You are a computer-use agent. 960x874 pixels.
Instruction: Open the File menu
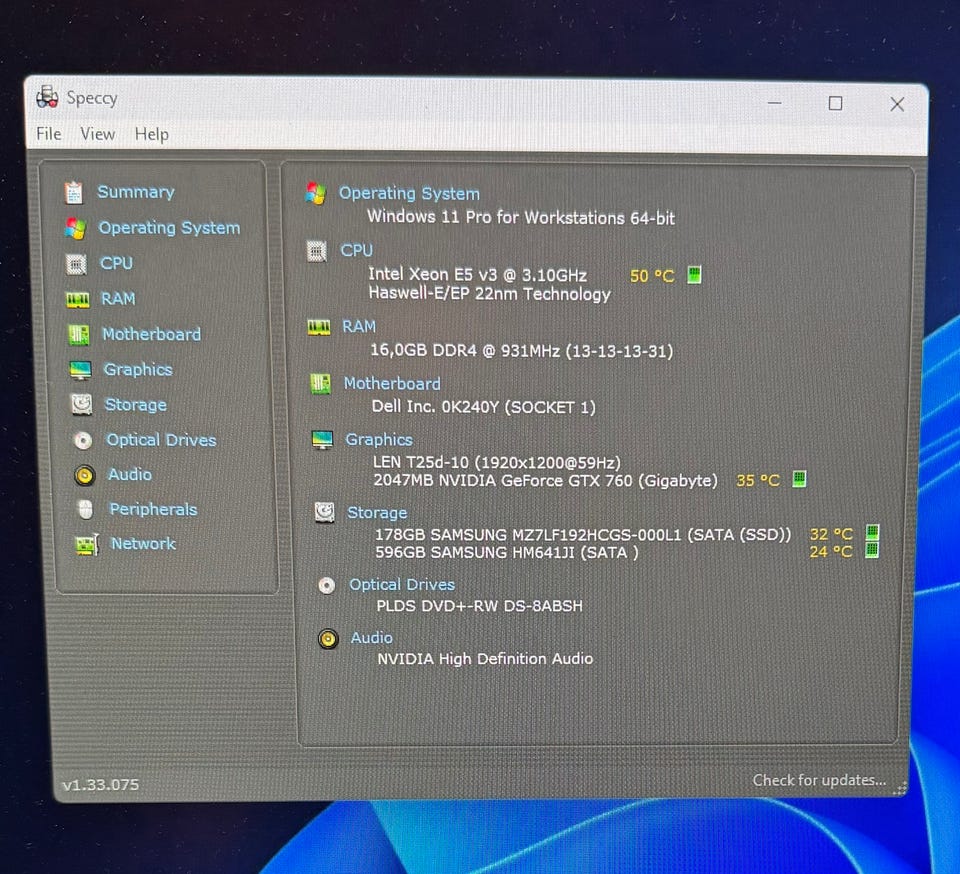point(48,134)
